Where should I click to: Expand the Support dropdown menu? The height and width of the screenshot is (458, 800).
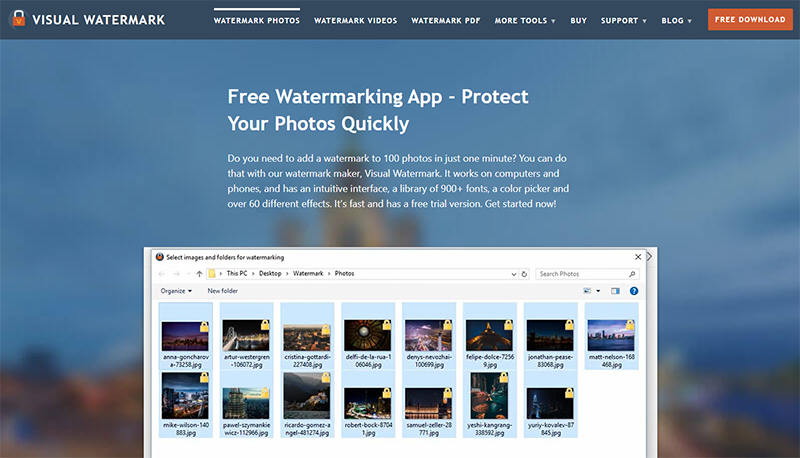pyautogui.click(x=623, y=20)
